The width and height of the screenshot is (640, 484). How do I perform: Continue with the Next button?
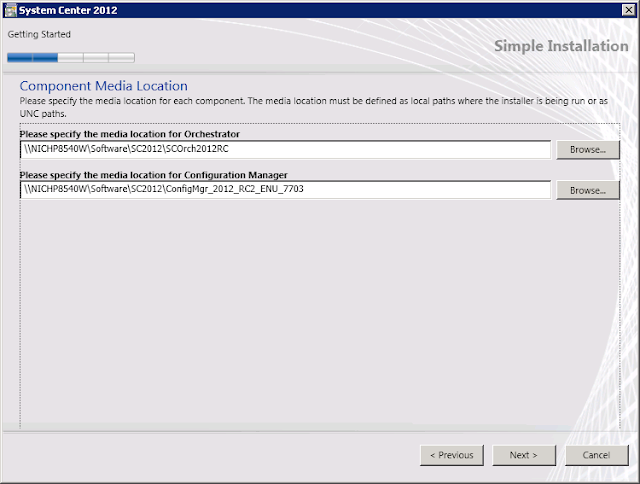click(x=524, y=455)
